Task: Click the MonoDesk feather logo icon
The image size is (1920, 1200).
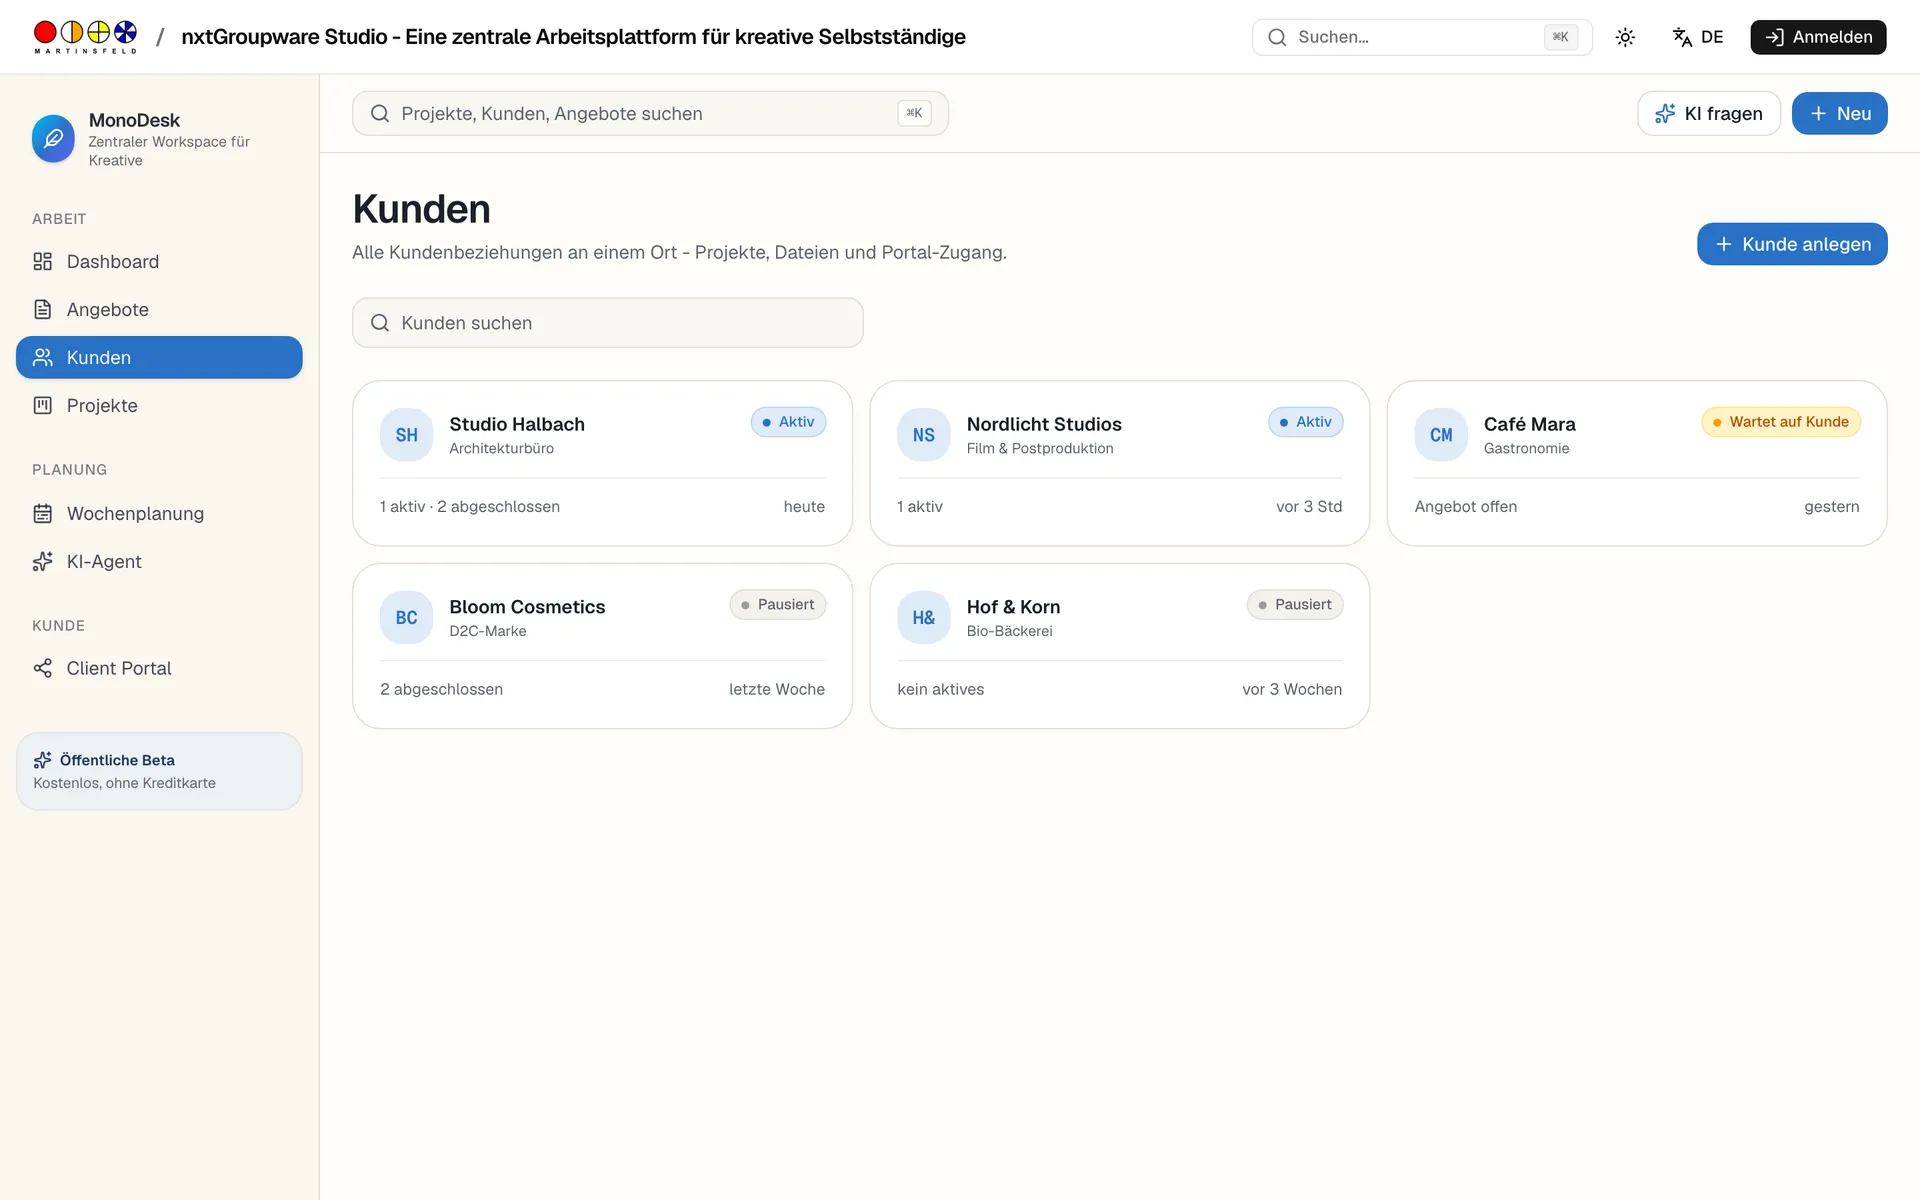Action: (x=53, y=139)
